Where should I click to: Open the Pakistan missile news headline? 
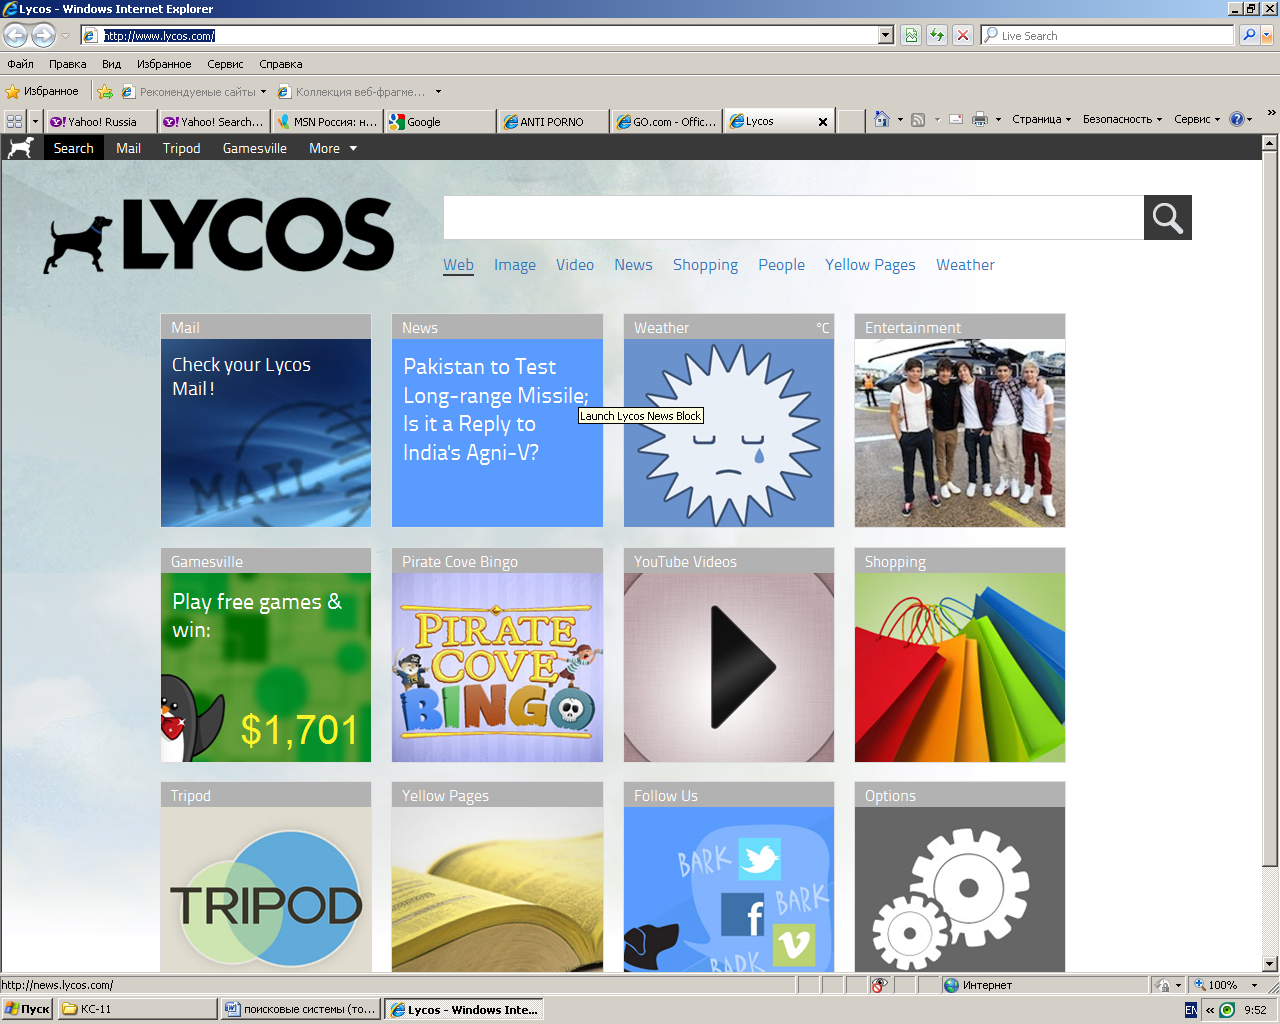point(496,410)
